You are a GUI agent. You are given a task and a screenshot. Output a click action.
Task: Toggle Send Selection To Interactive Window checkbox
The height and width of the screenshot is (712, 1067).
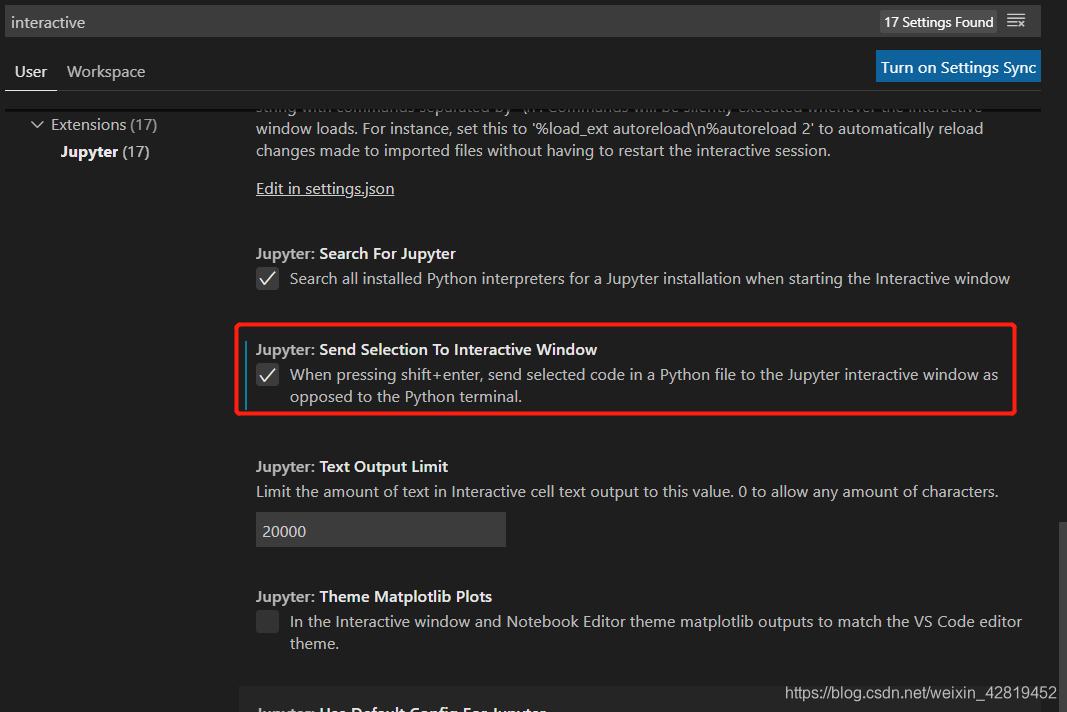267,374
